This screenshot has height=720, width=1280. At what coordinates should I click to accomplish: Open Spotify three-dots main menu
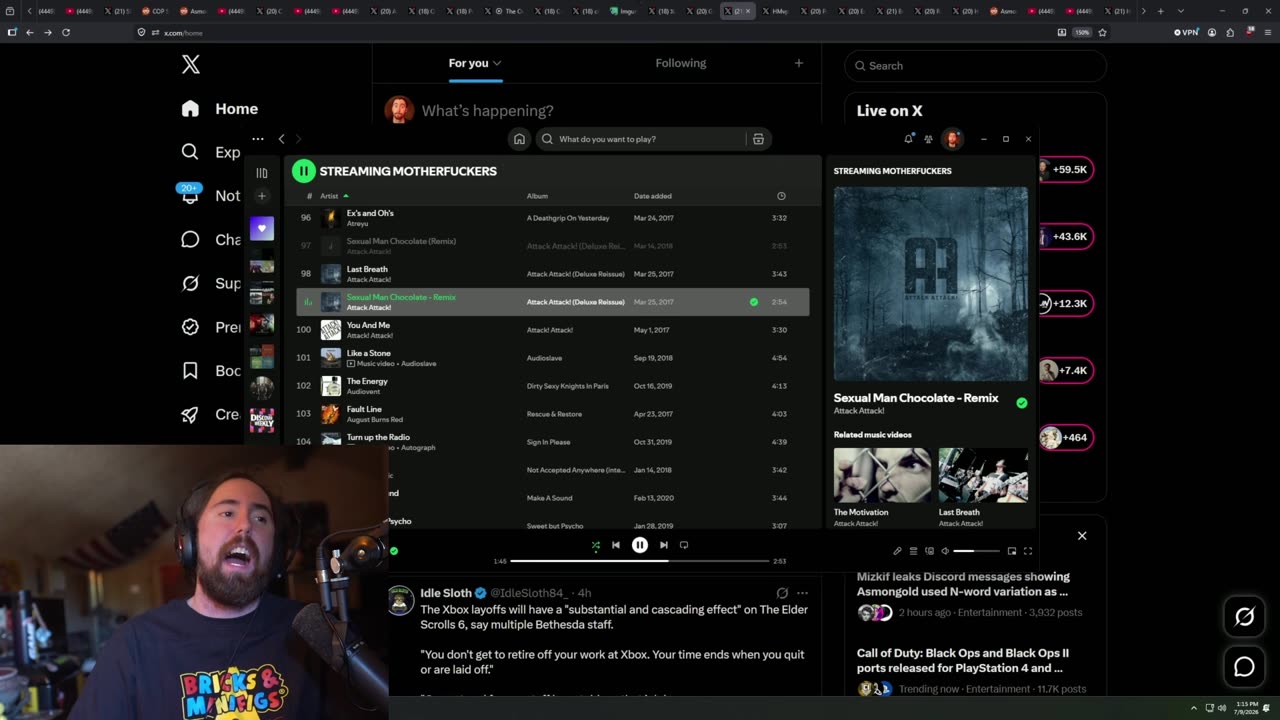pos(258,139)
